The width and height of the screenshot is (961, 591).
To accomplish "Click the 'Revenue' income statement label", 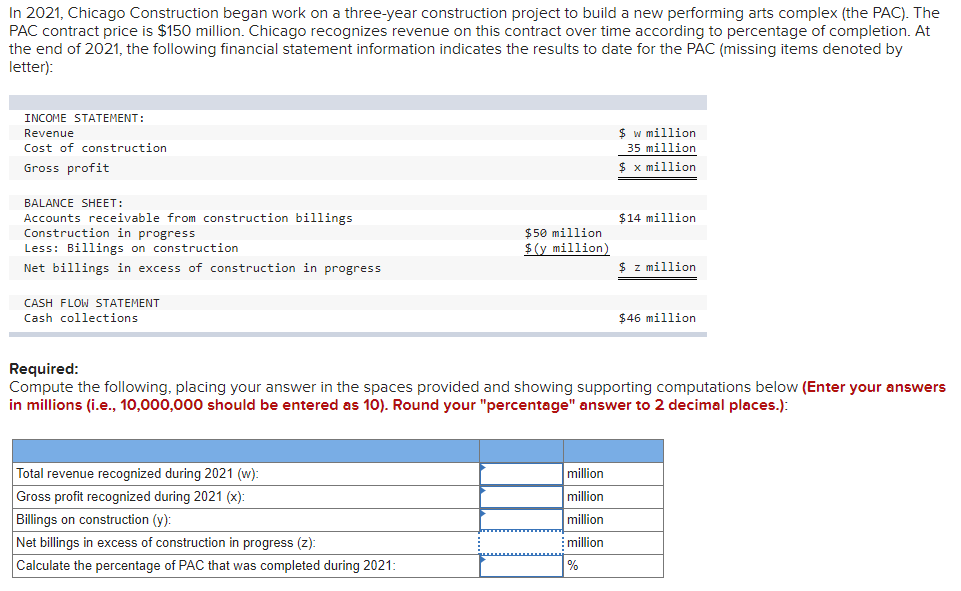I will pos(49,133).
